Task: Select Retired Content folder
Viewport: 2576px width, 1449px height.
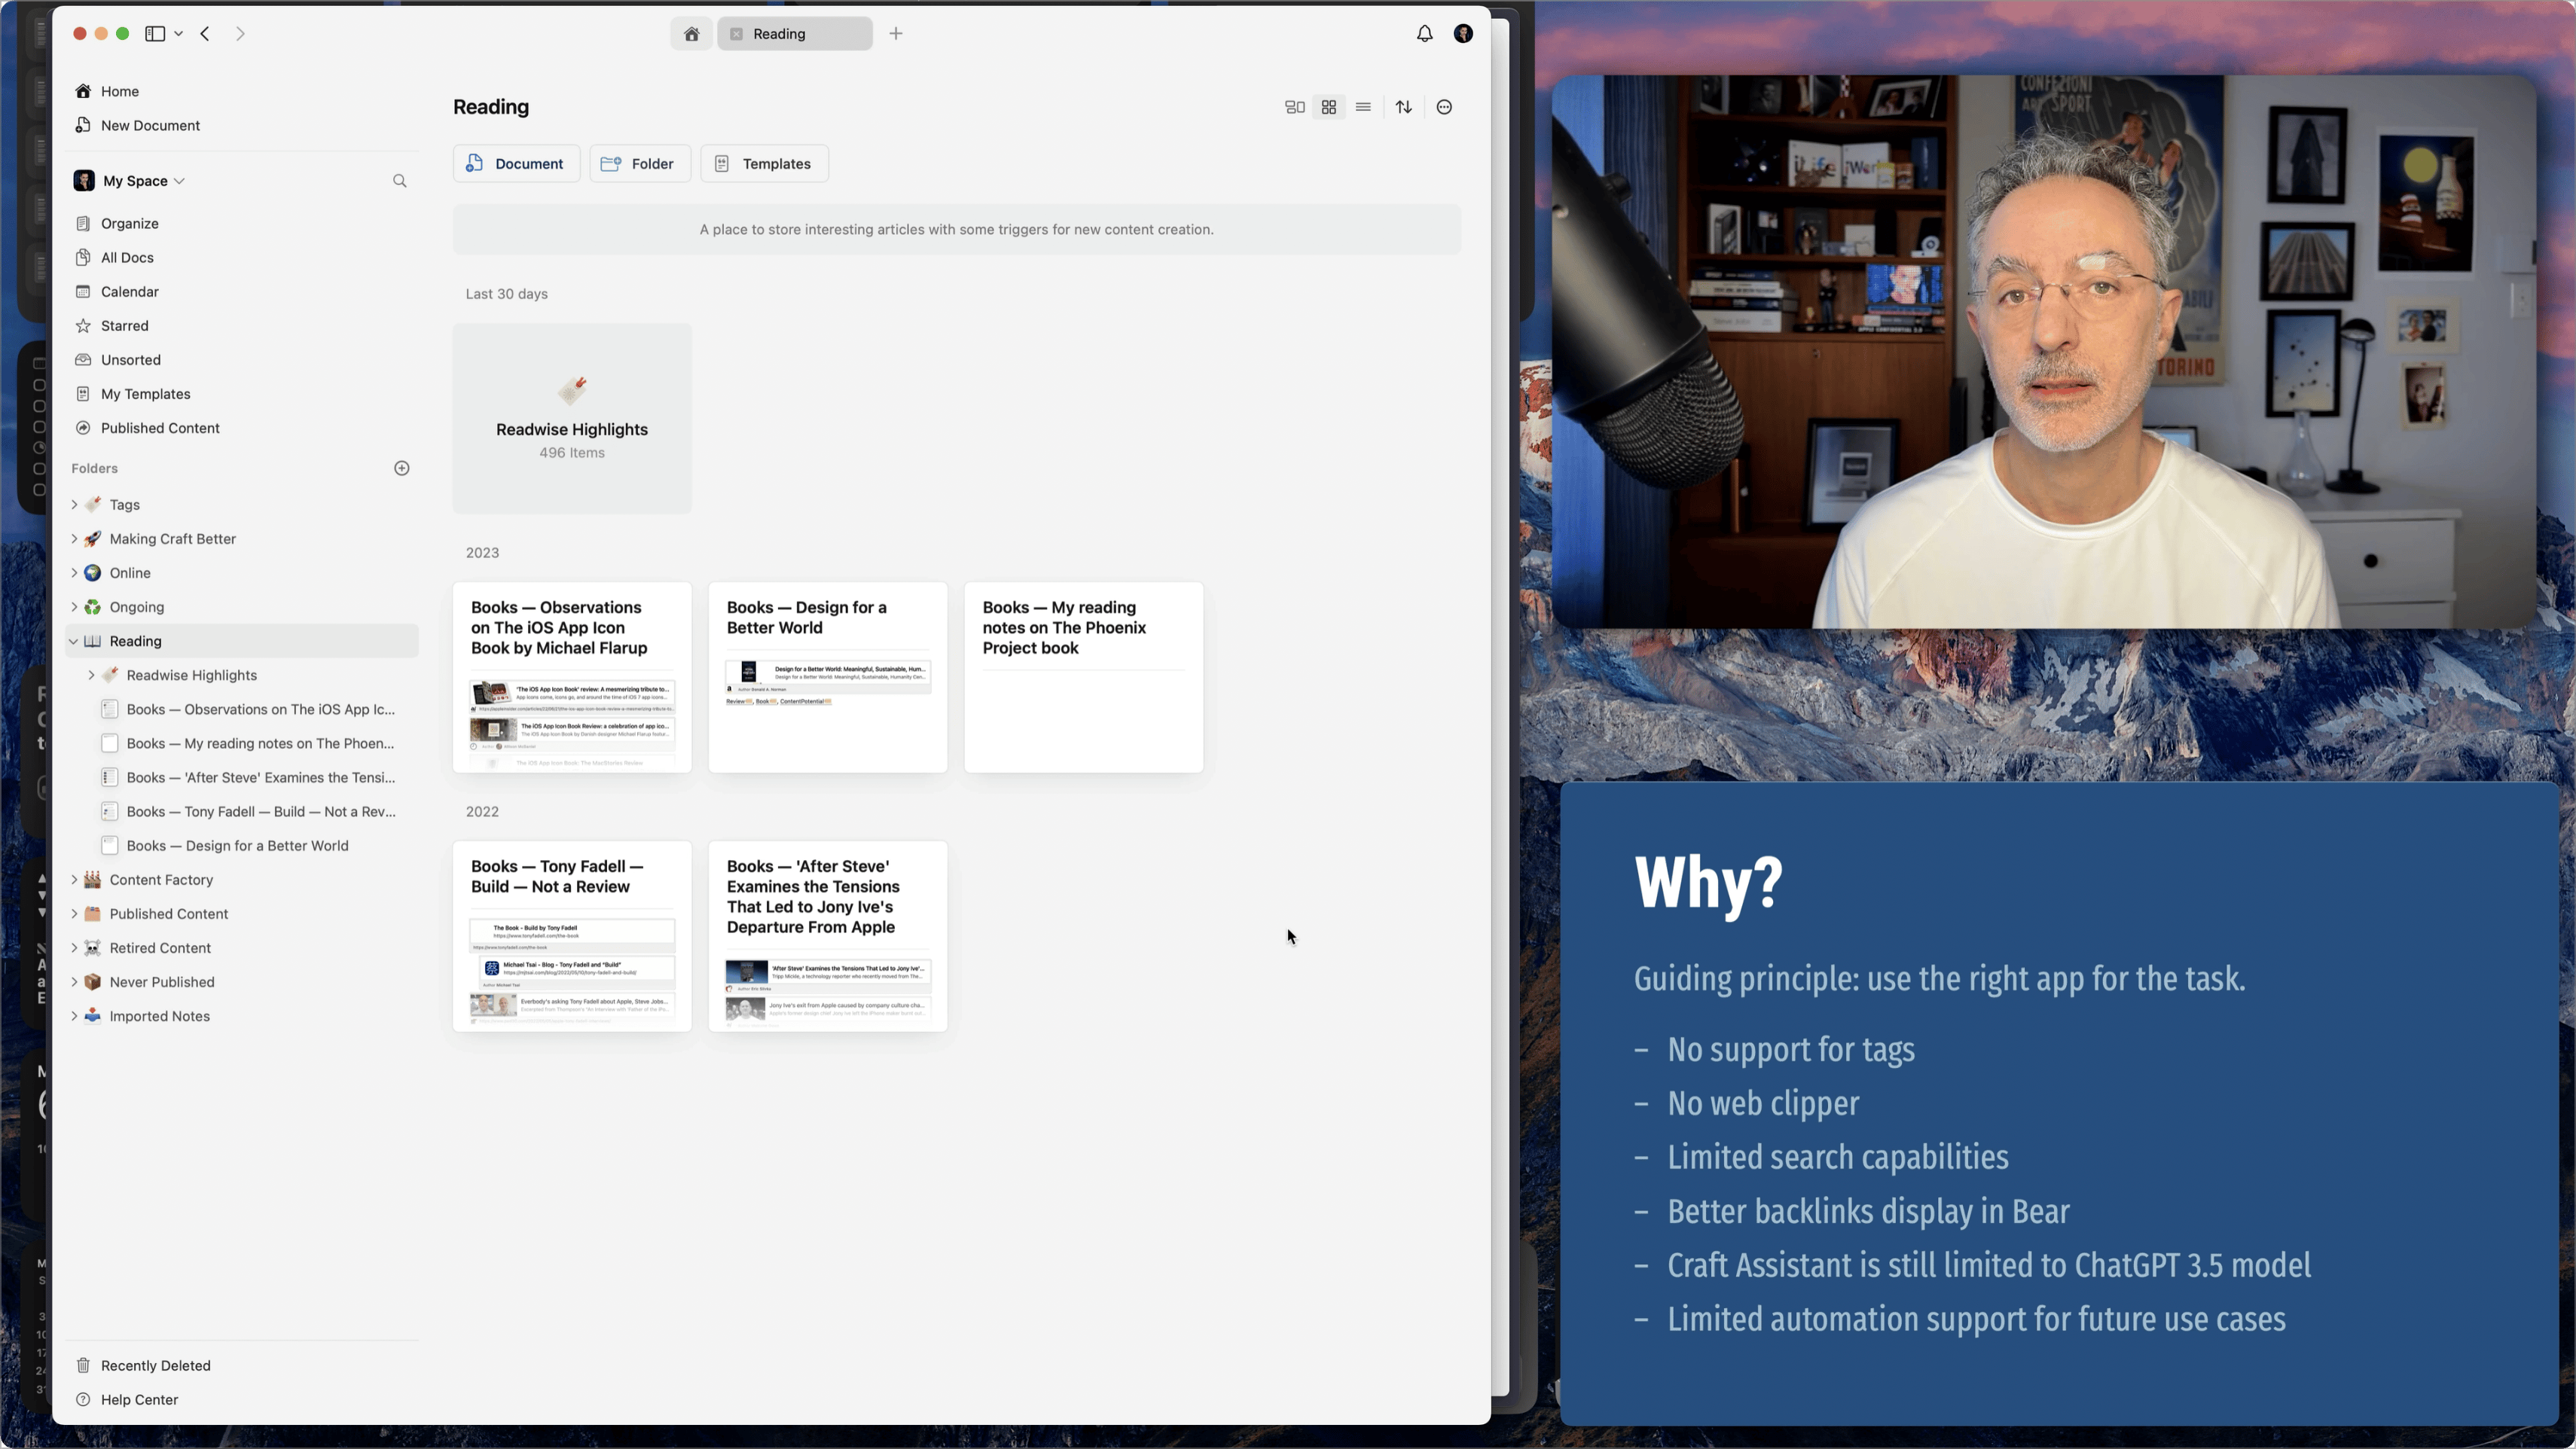Action: click(x=242, y=947)
